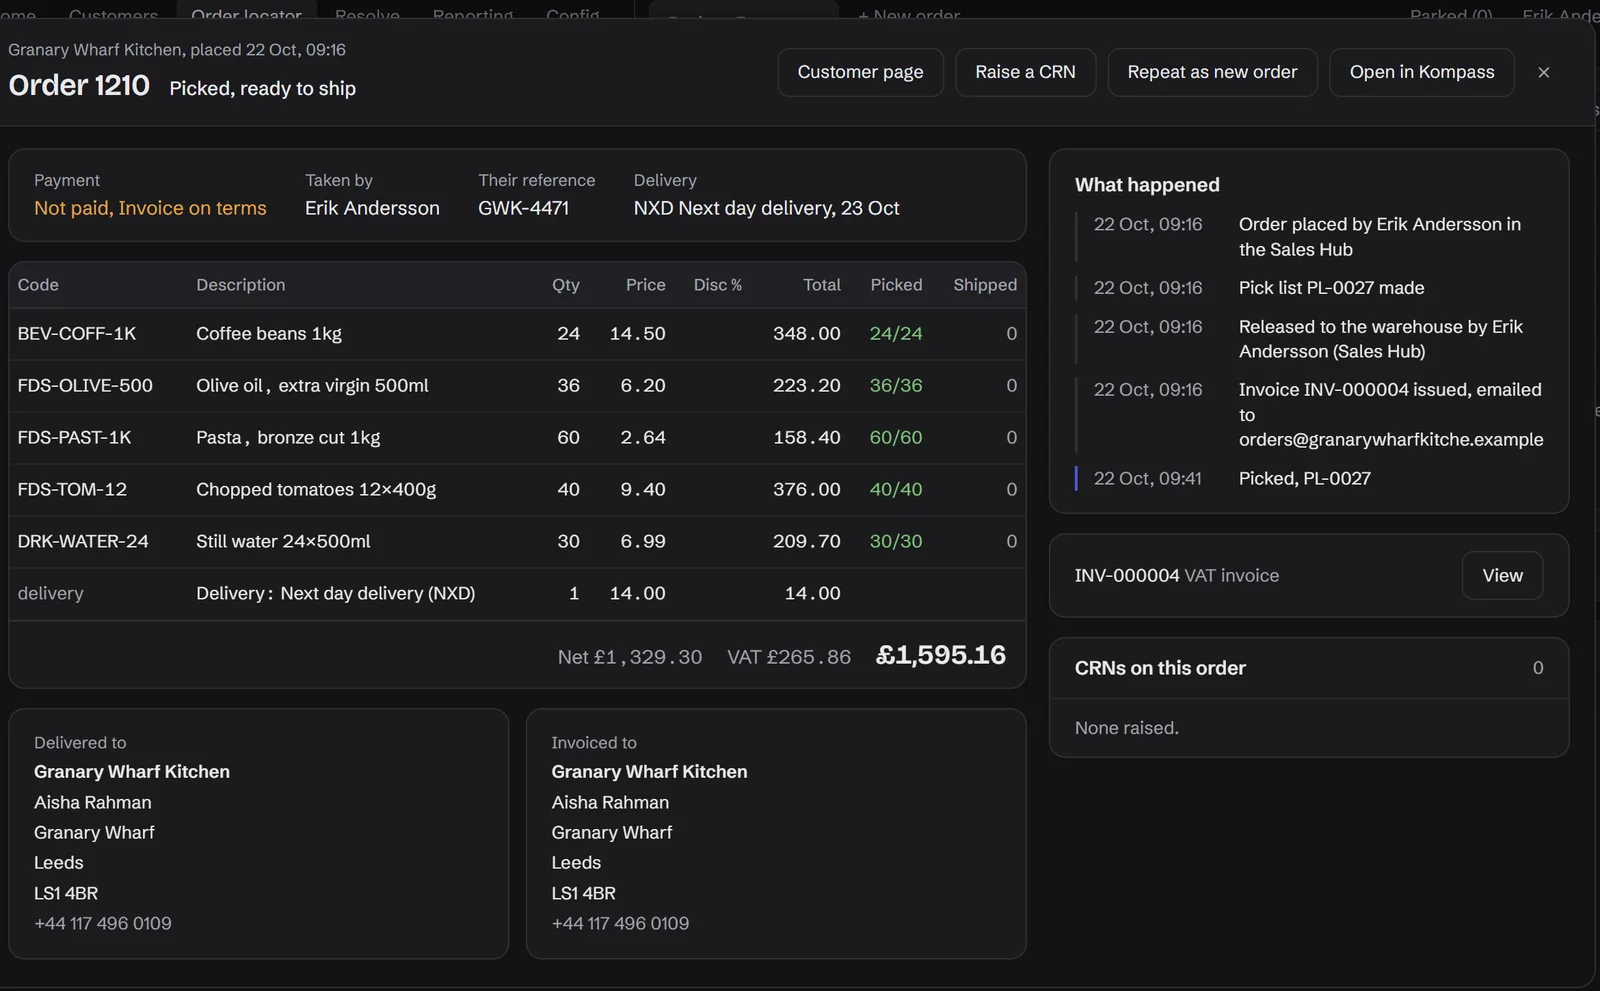The width and height of the screenshot is (1600, 991).
Task: Open Parked (0) orders
Action: pos(1451,13)
